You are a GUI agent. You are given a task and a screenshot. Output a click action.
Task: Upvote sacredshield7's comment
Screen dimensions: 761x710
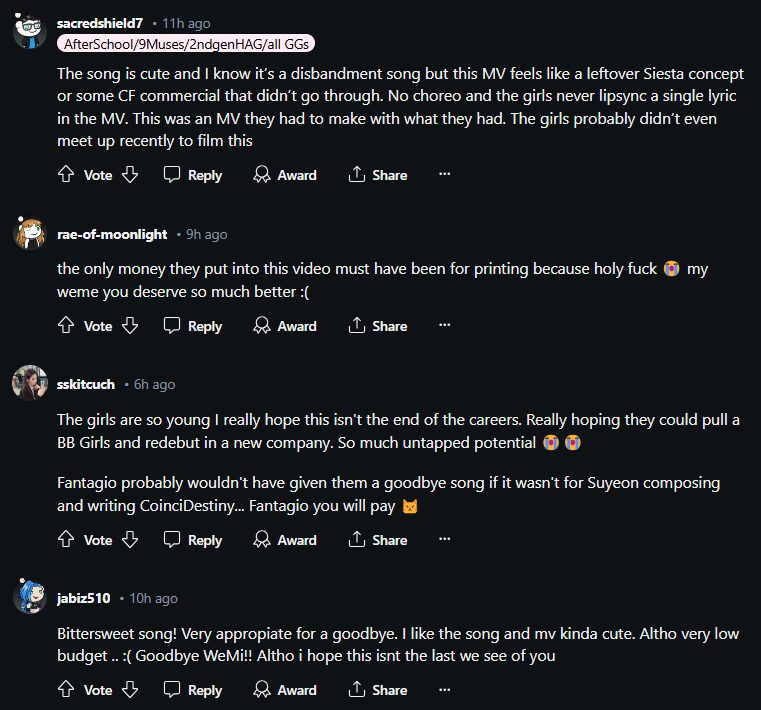[67, 175]
